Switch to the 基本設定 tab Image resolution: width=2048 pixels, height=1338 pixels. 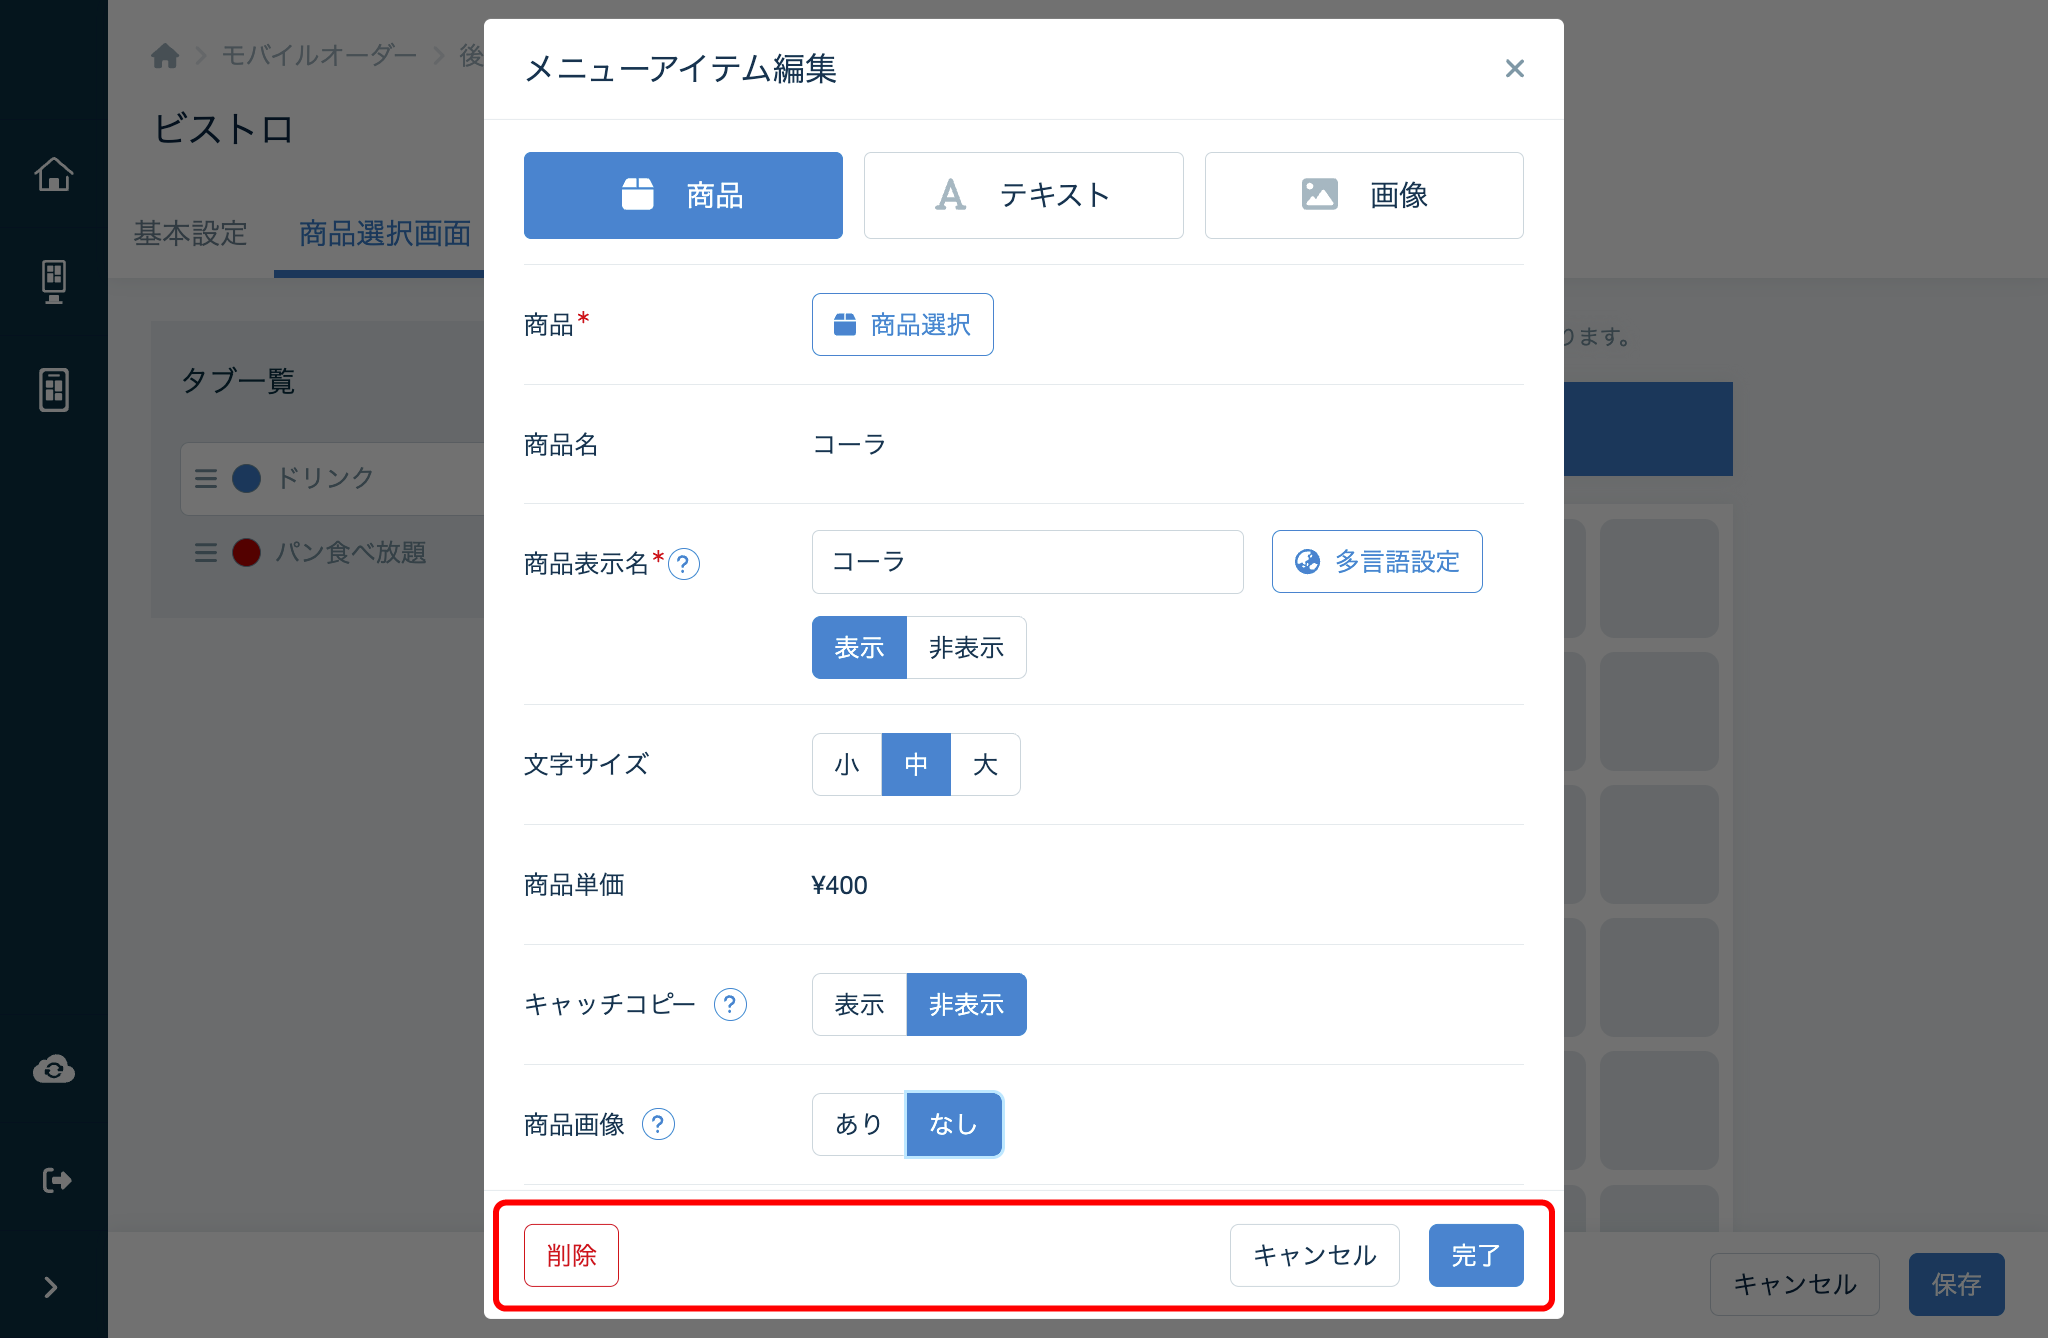[190, 234]
